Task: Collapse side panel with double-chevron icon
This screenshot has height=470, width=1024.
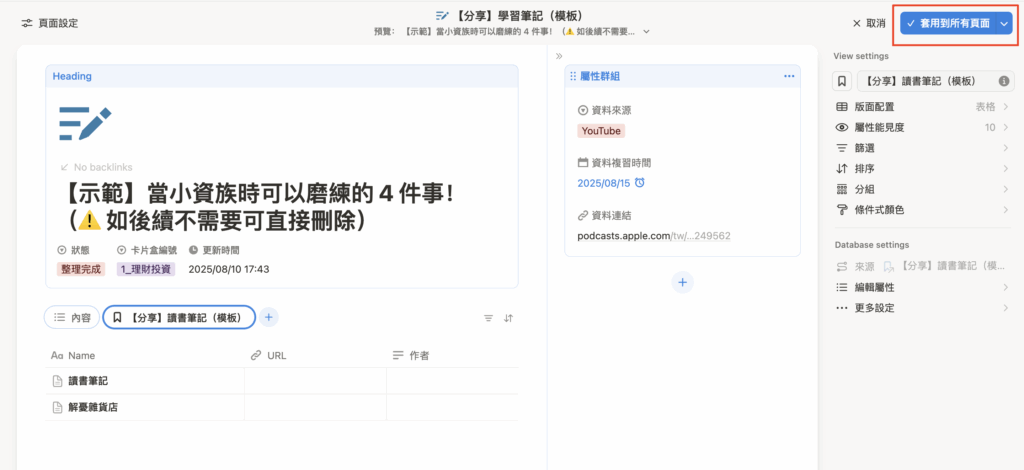Action: [x=559, y=56]
